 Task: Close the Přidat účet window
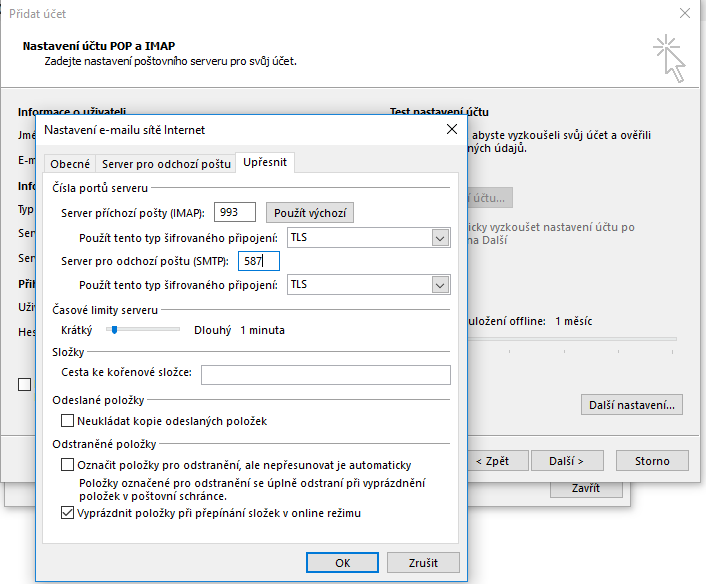(x=683, y=13)
